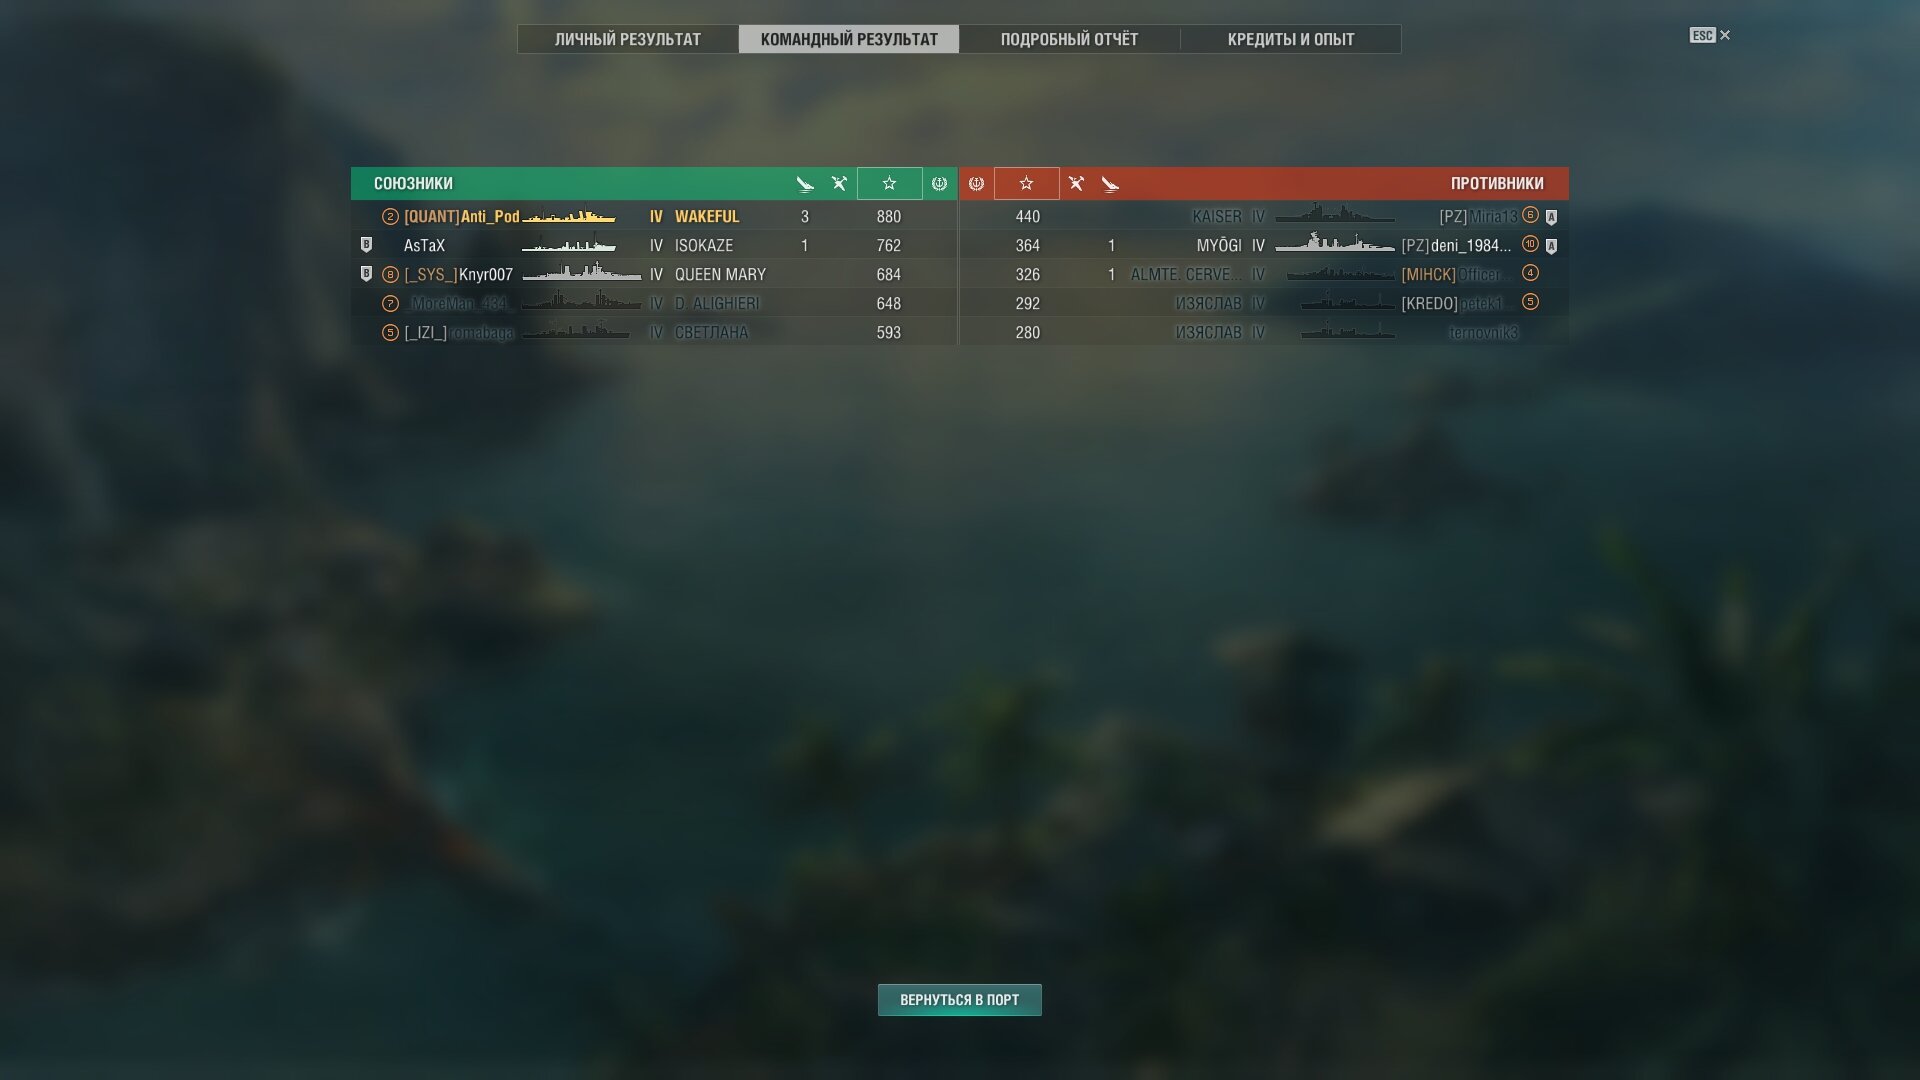Click the enemies anchor emblem icon
The width and height of the screenshot is (1920, 1080).
click(976, 184)
